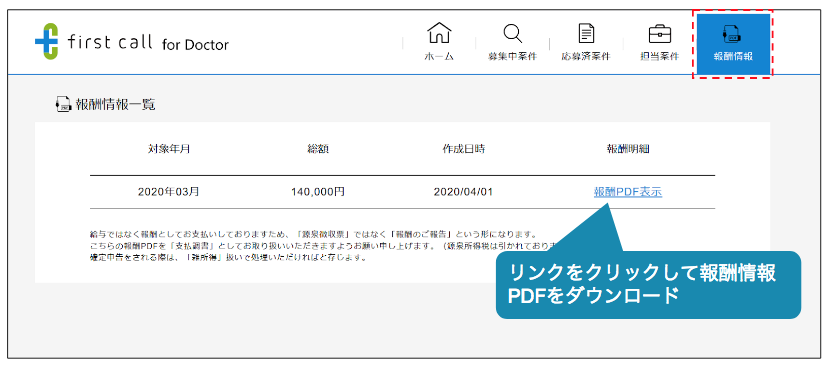Click the note line starting 確定申告をされる際は
This screenshot has width=829, height=367.
click(x=228, y=258)
